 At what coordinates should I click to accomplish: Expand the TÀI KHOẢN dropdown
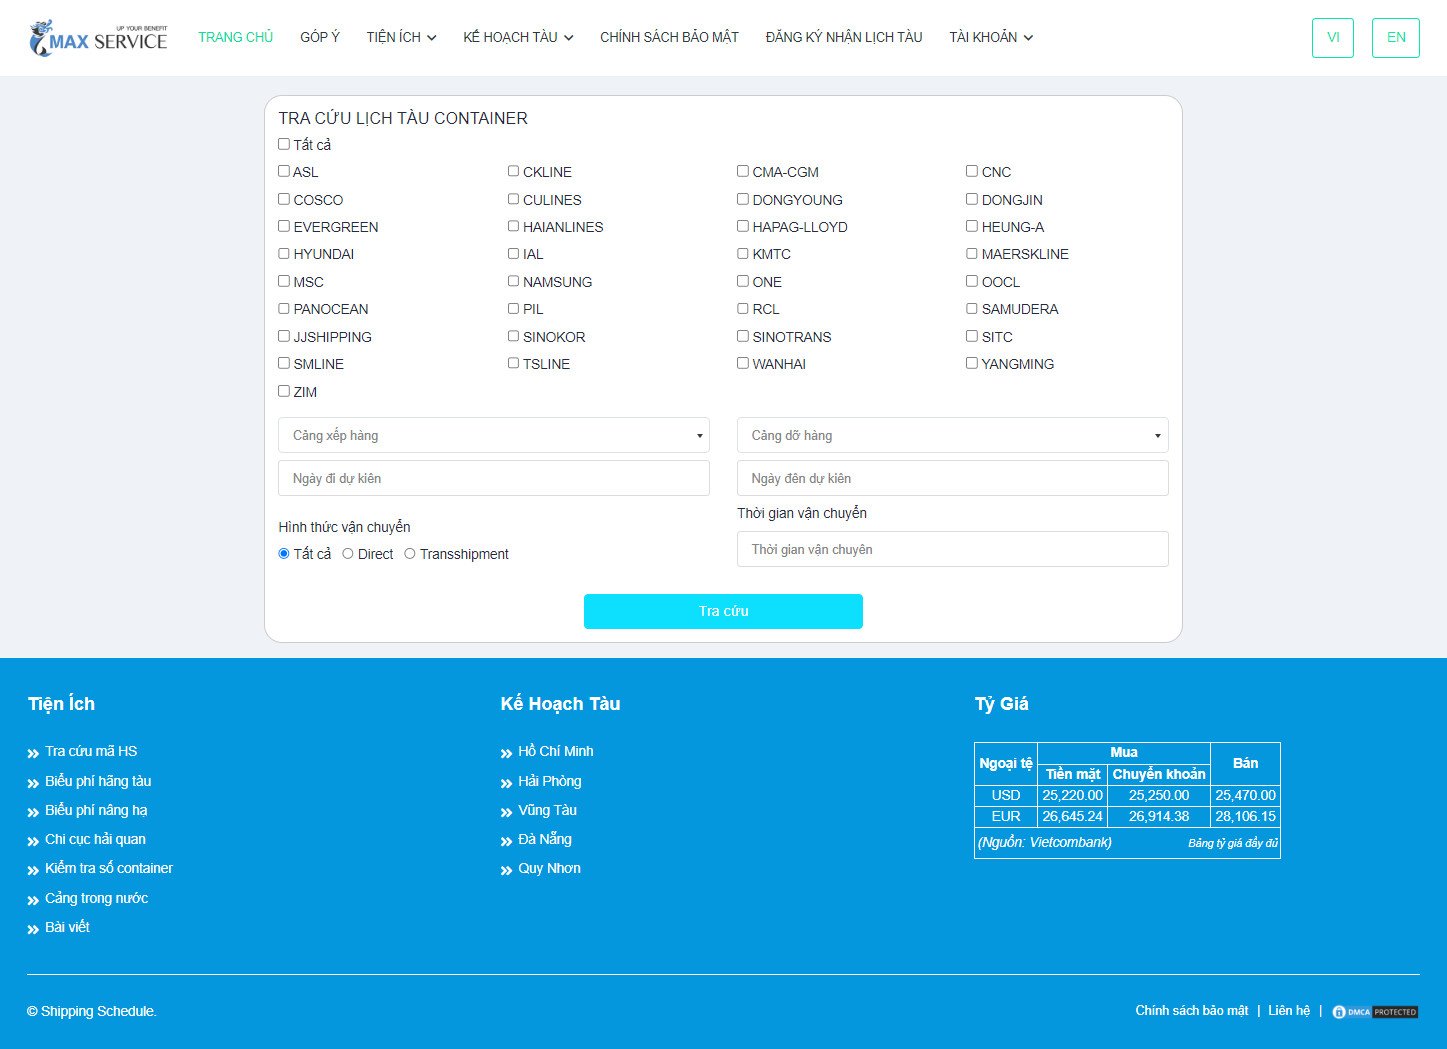(990, 37)
